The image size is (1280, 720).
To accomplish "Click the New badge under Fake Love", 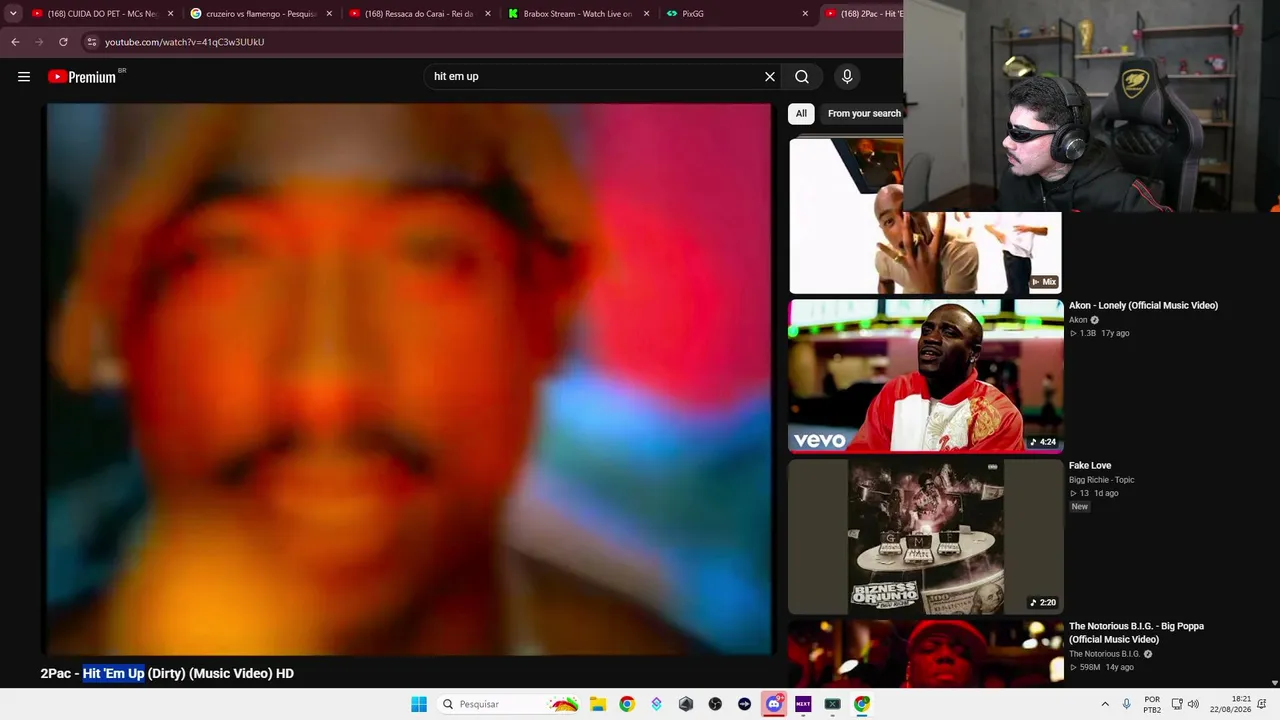I will 1080,507.
